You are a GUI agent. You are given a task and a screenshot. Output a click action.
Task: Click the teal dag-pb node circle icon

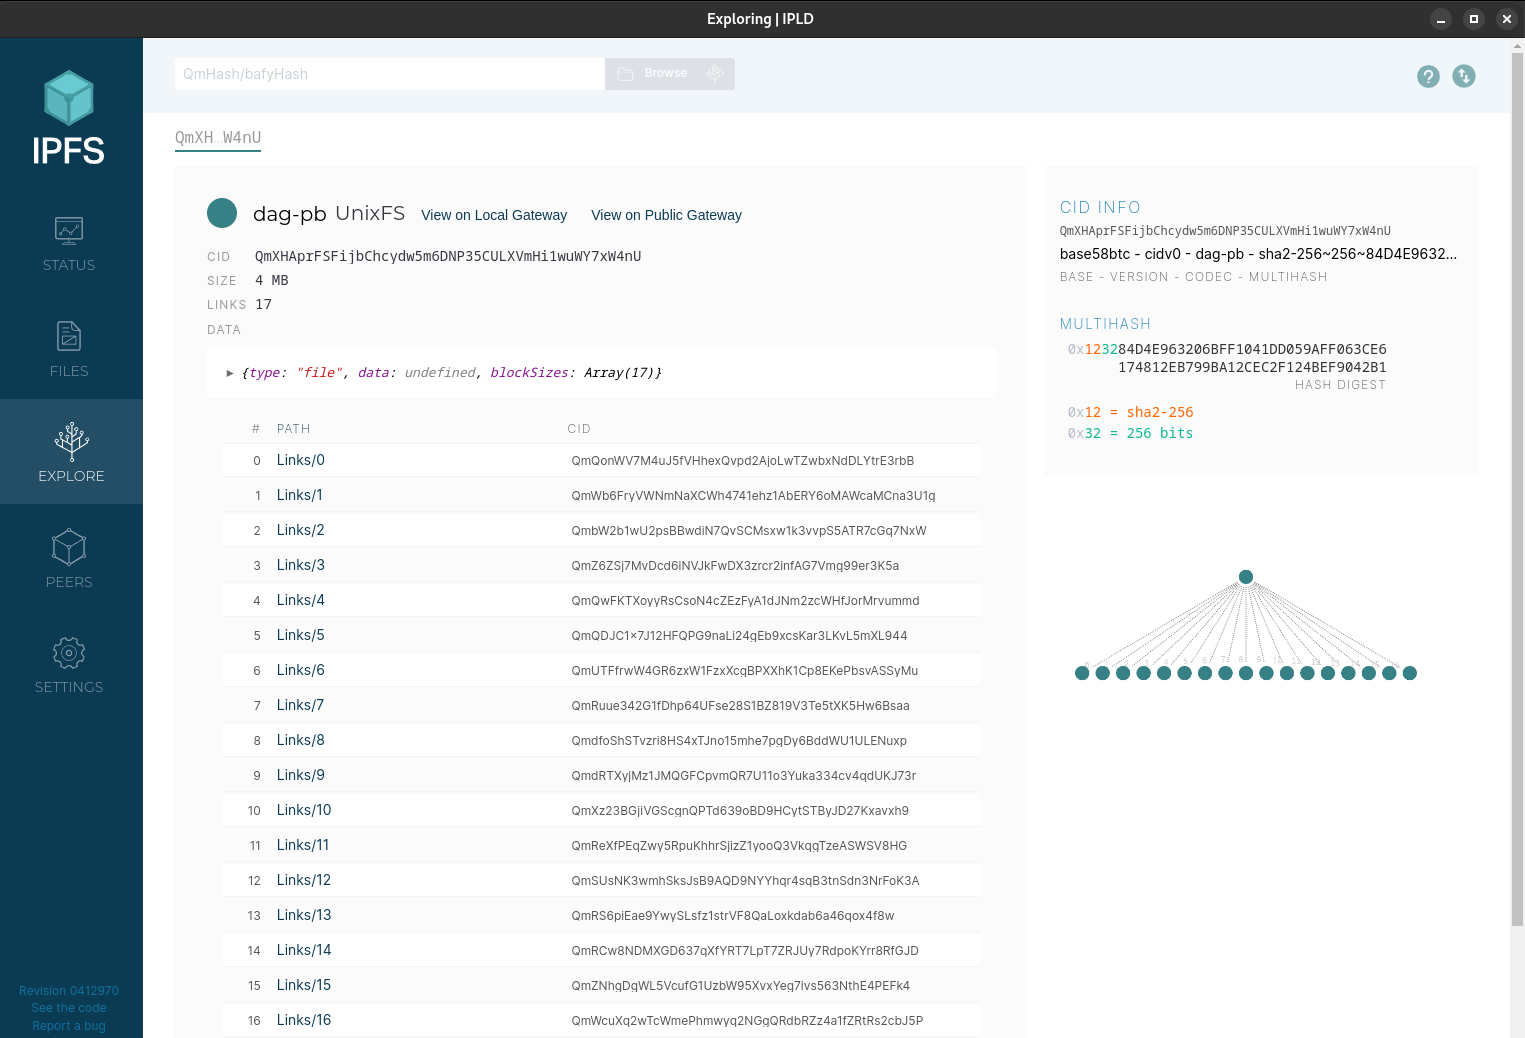[x=222, y=213]
